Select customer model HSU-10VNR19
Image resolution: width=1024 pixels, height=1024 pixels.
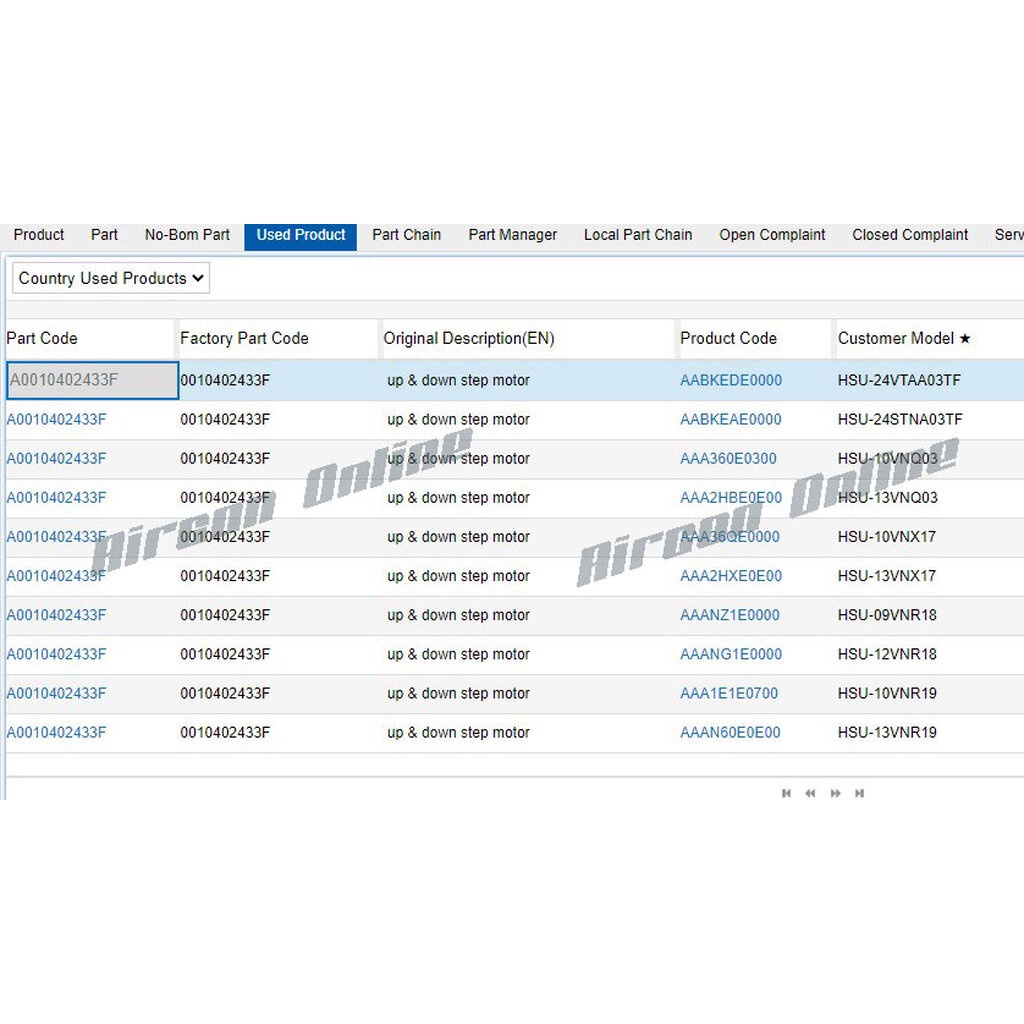click(x=888, y=694)
